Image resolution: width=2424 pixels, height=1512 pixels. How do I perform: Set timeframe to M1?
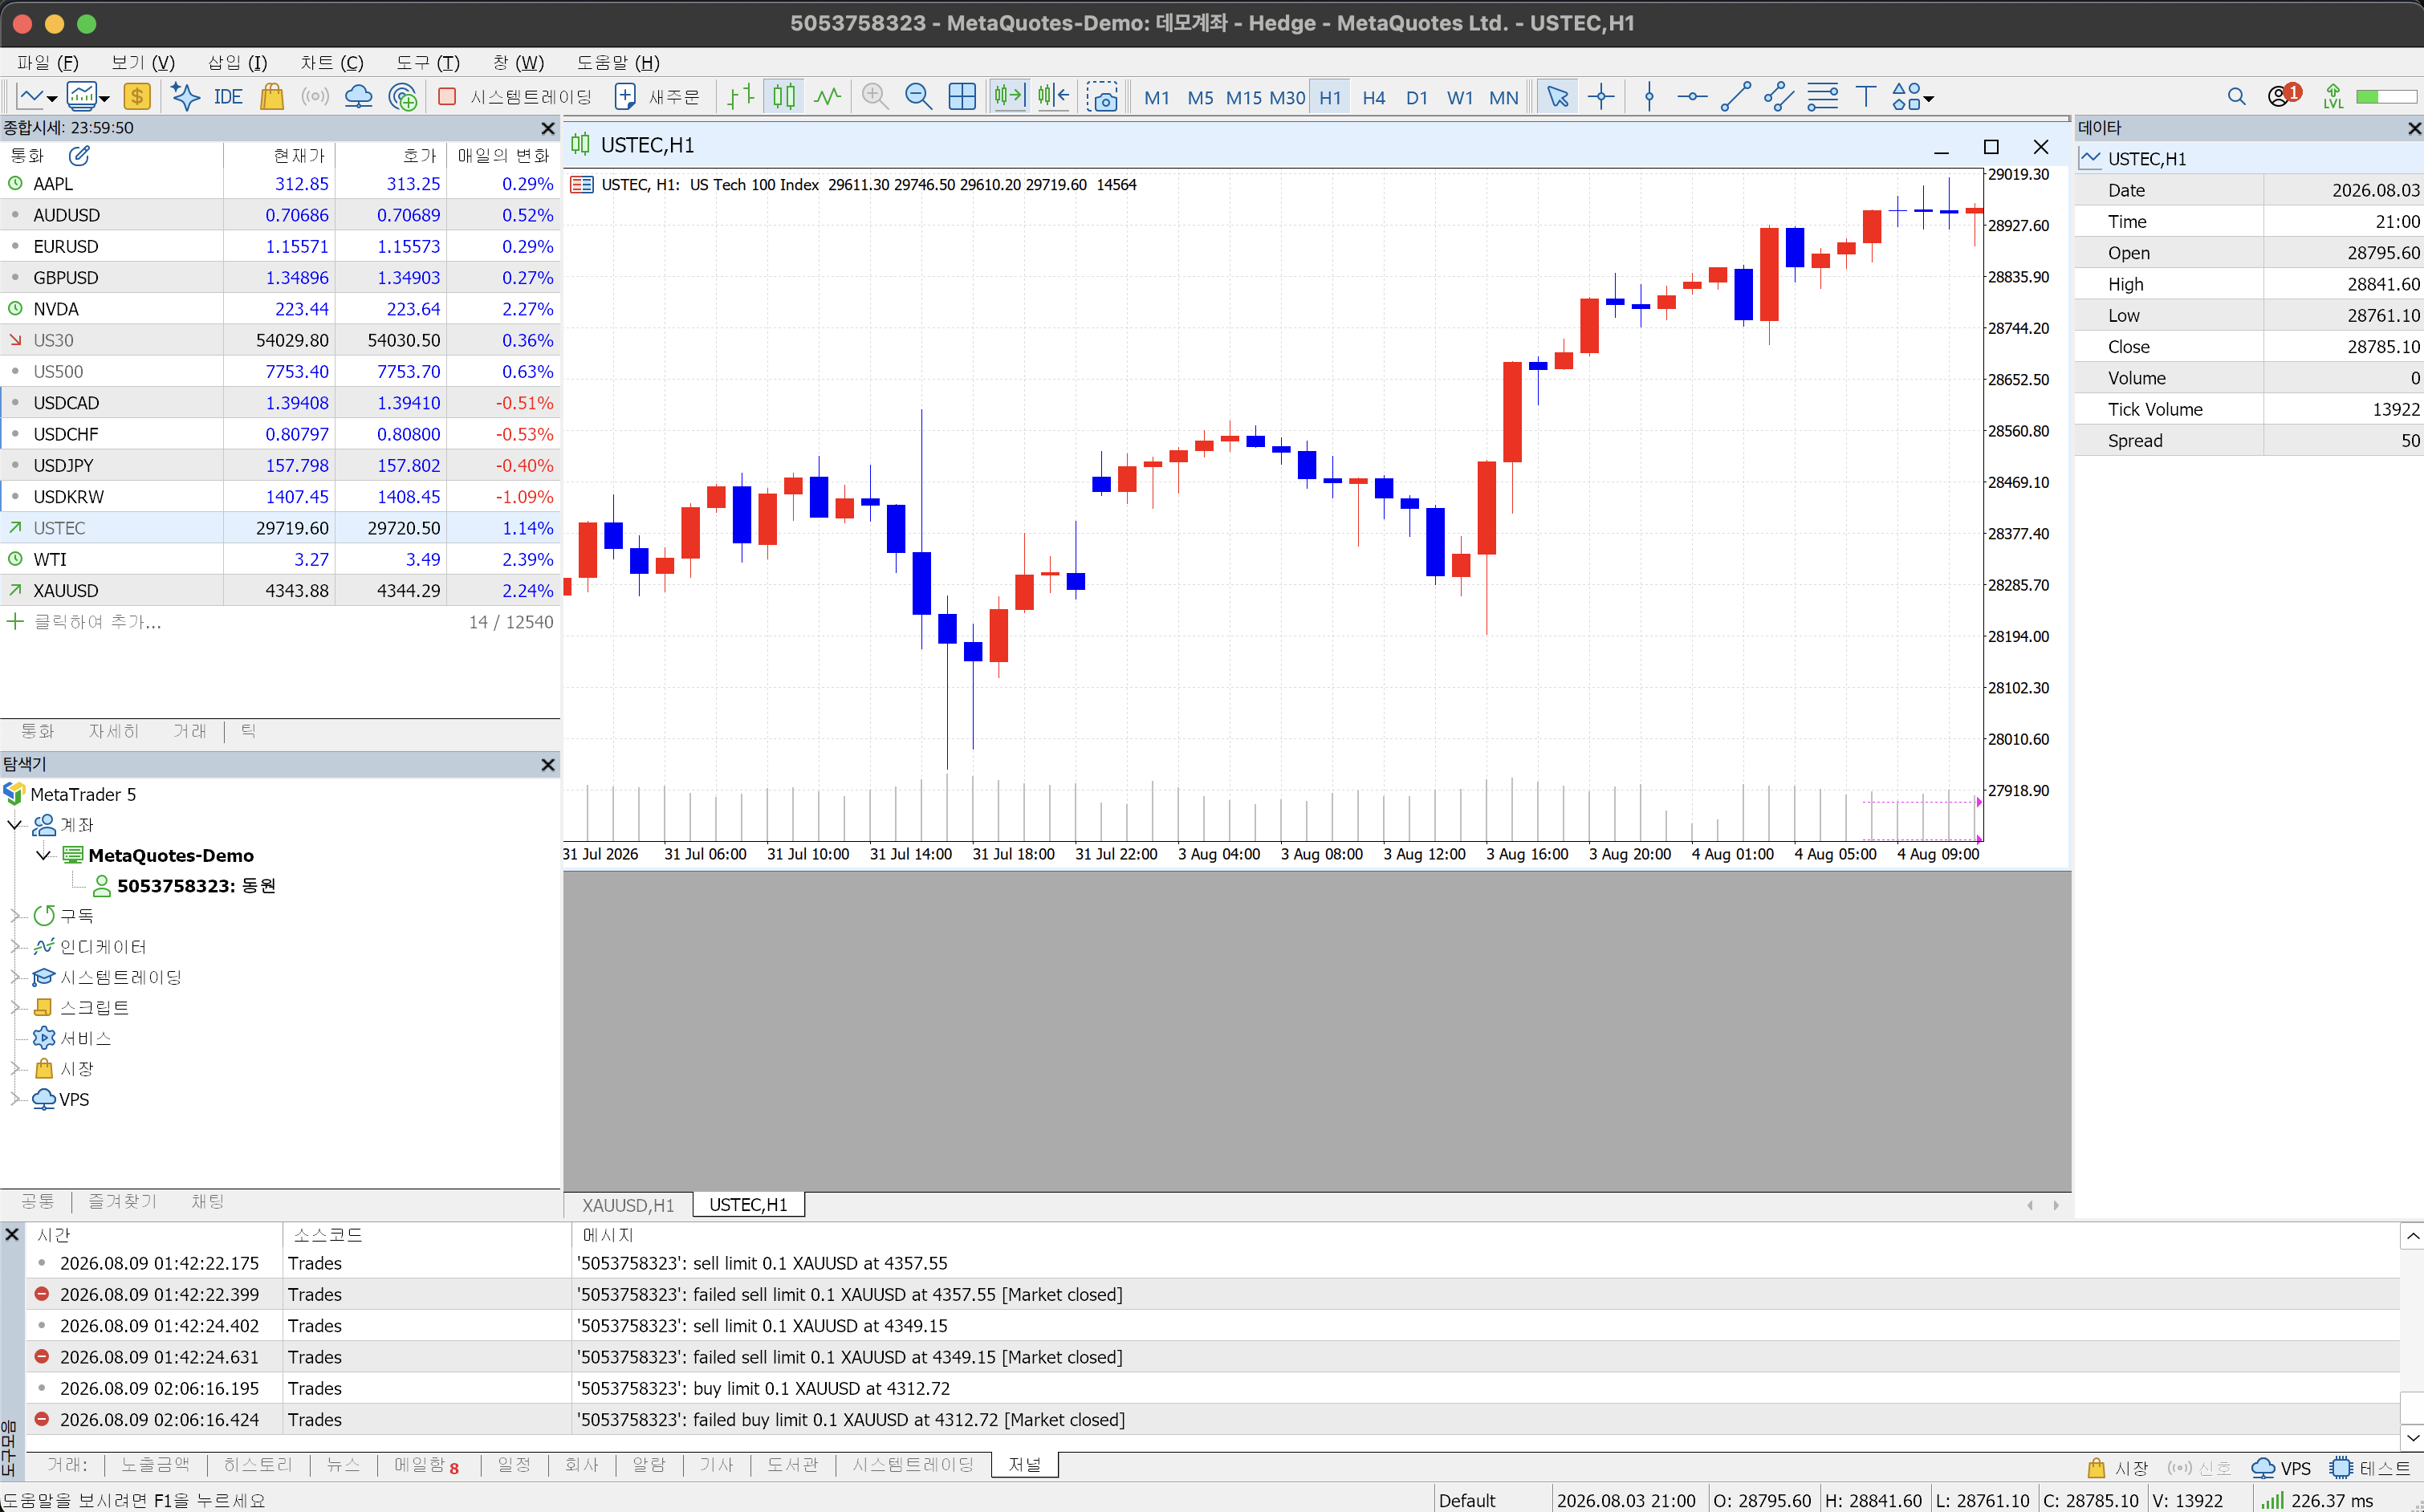coord(1157,98)
